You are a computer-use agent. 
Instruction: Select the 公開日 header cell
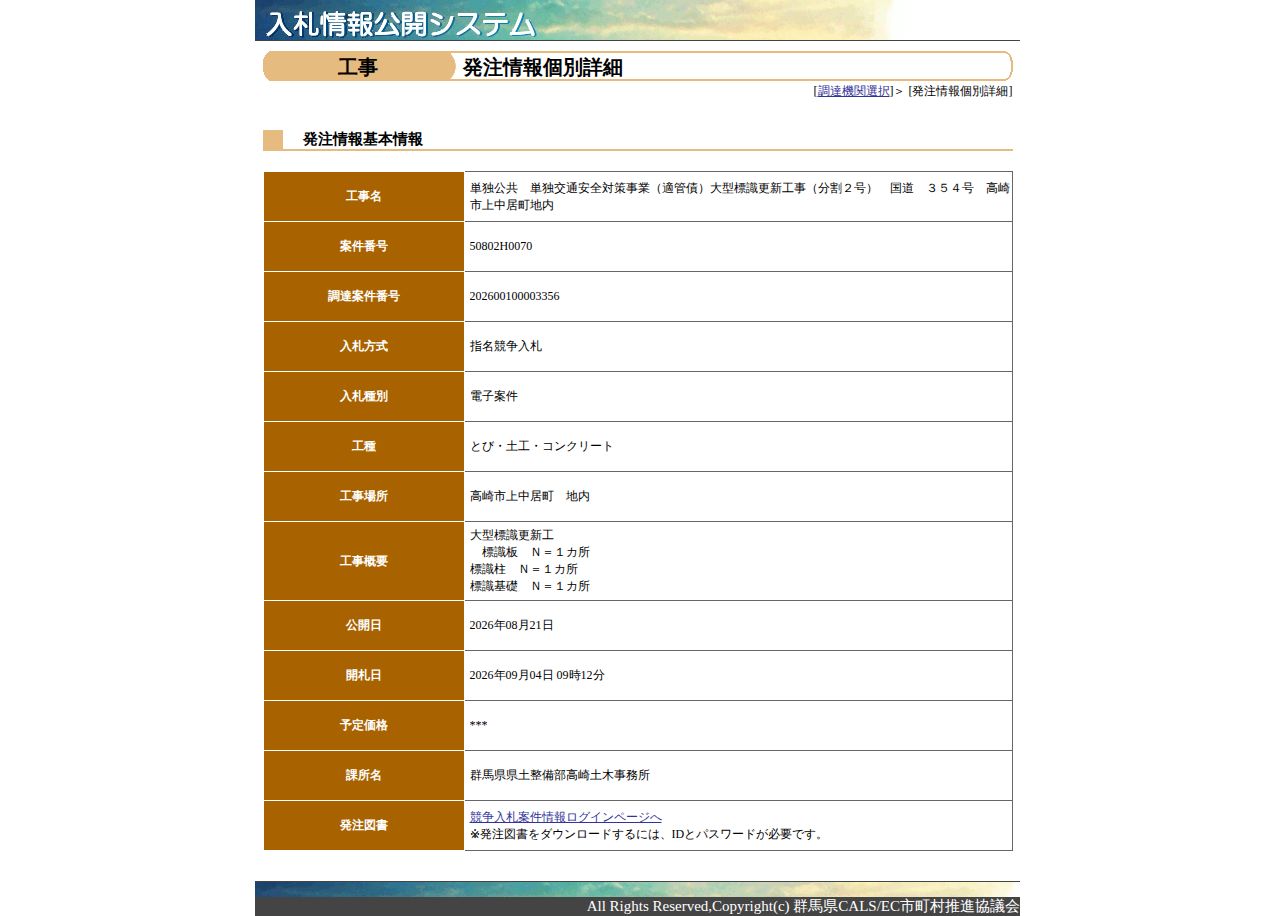pyautogui.click(x=364, y=625)
